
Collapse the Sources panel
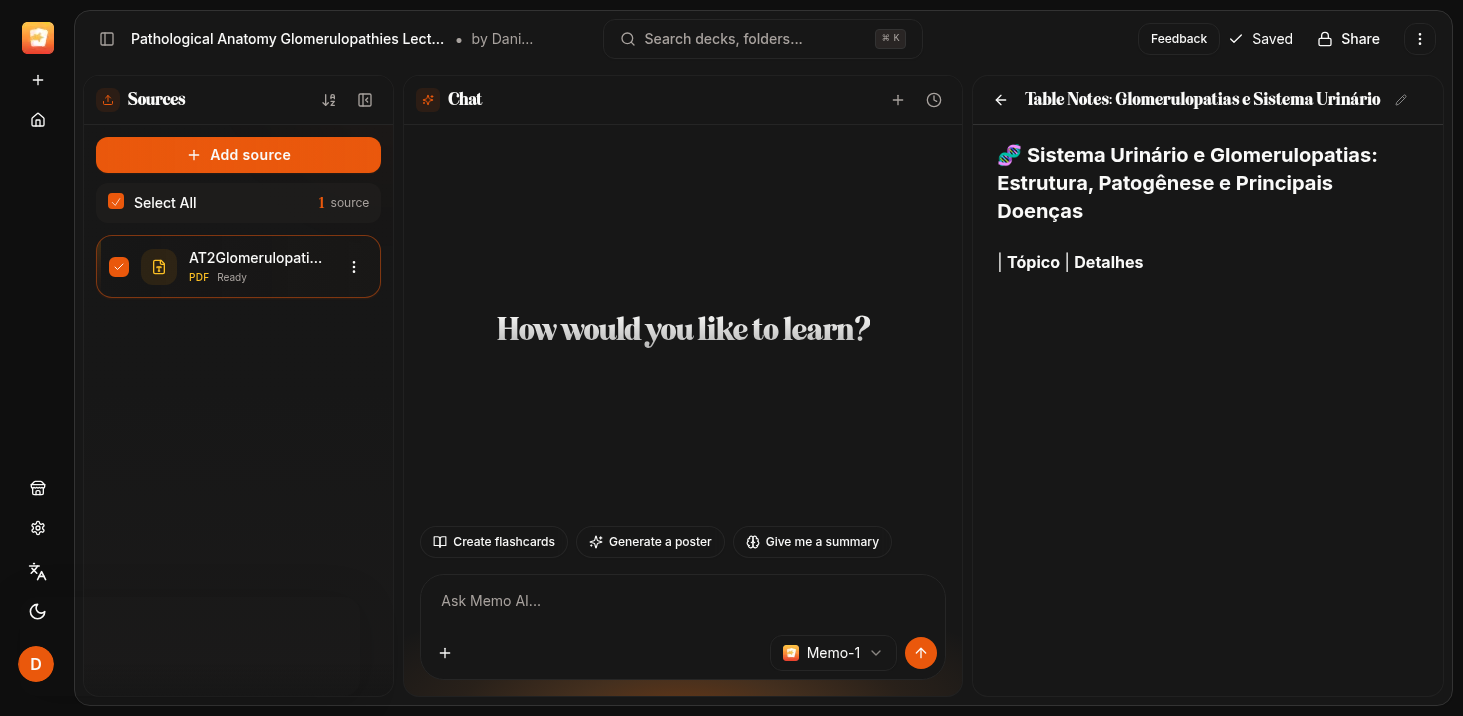pos(365,100)
